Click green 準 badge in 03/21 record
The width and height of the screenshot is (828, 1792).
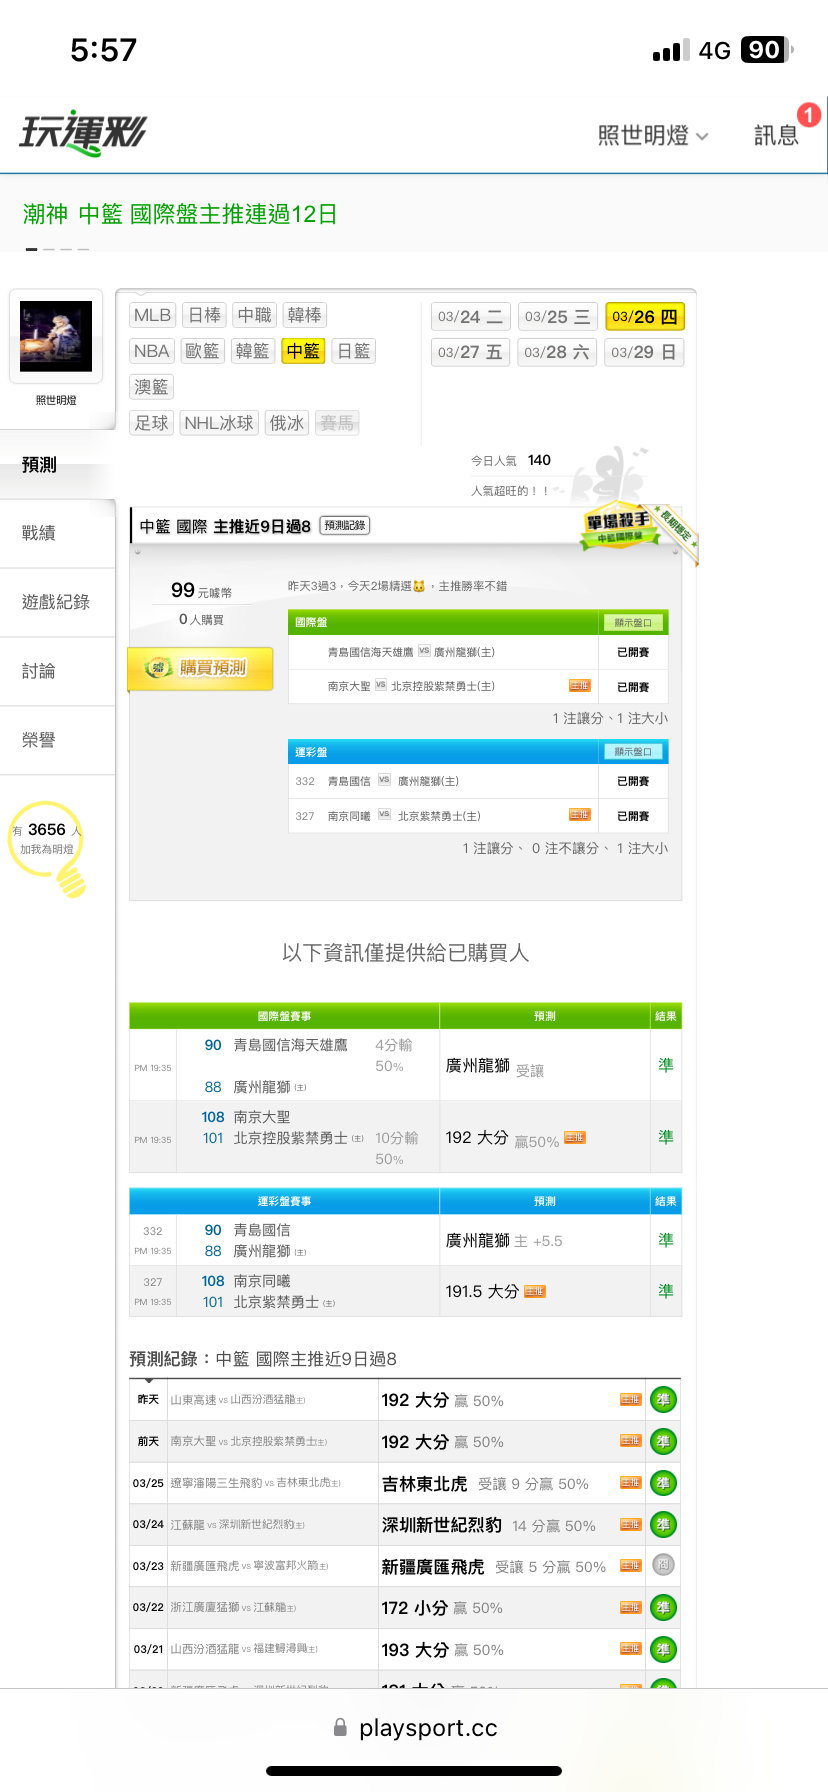click(x=663, y=1650)
